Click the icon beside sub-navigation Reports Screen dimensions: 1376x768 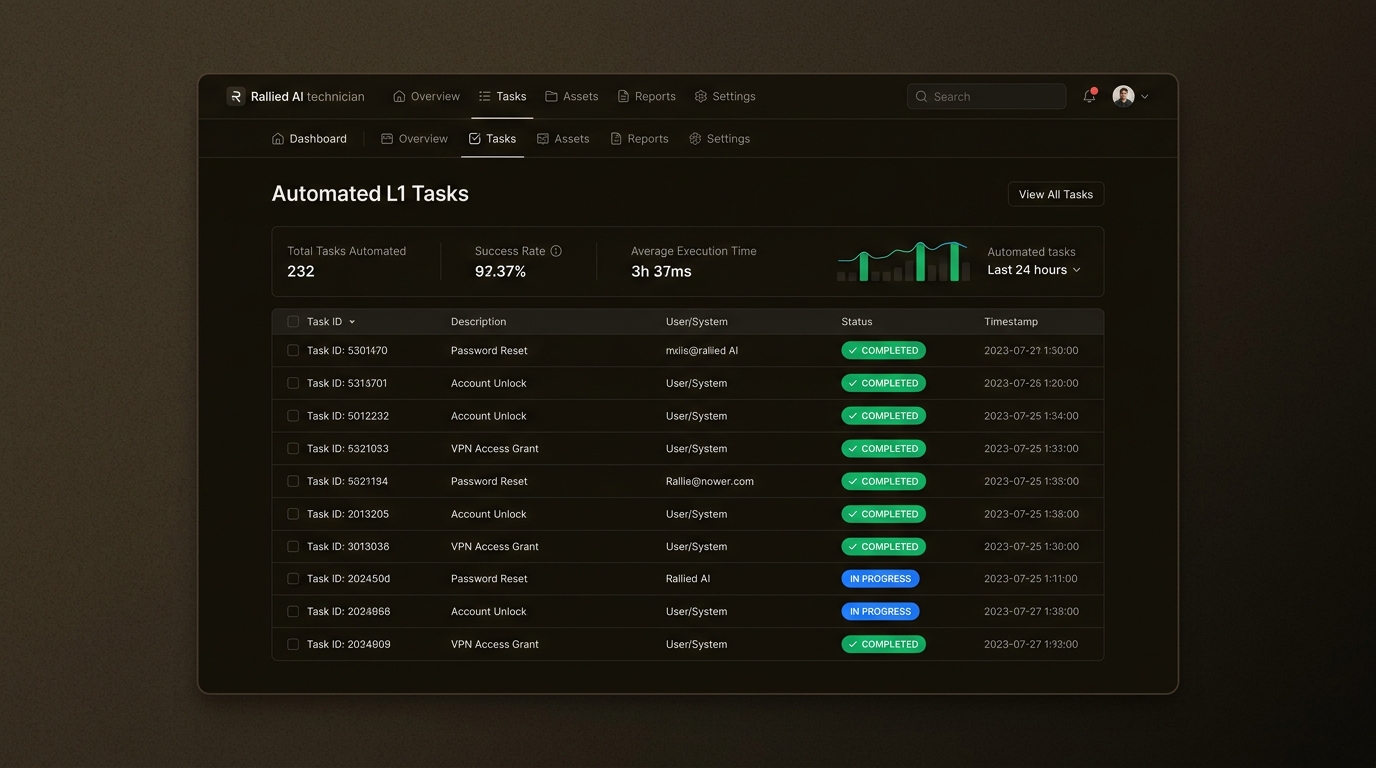coord(616,139)
